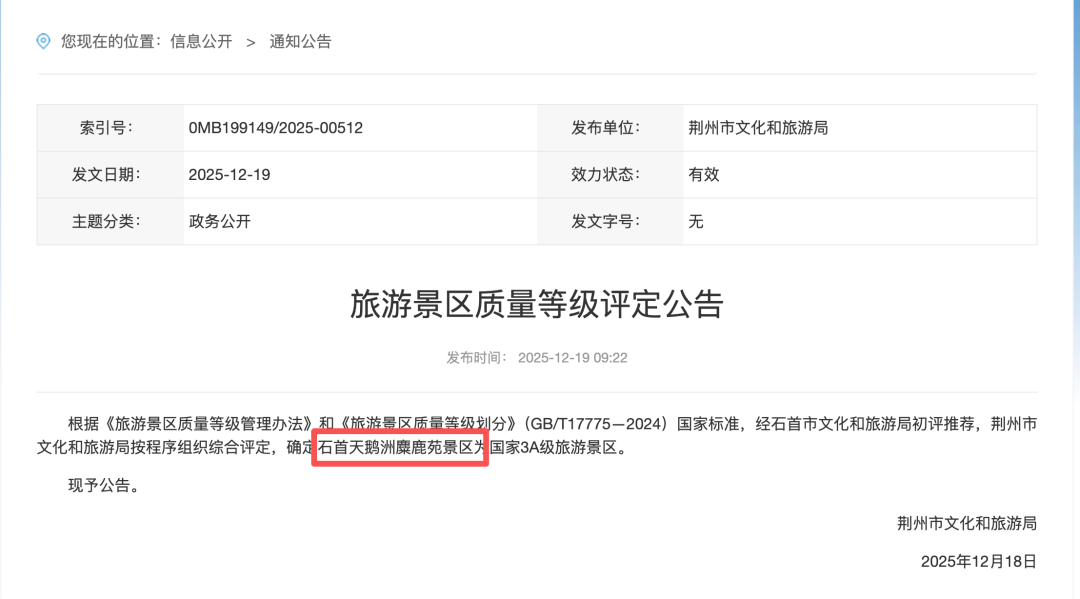This screenshot has height=599, width=1080.
Task: Click the headline 旅游景区质量等级评定公告
Action: click(537, 304)
